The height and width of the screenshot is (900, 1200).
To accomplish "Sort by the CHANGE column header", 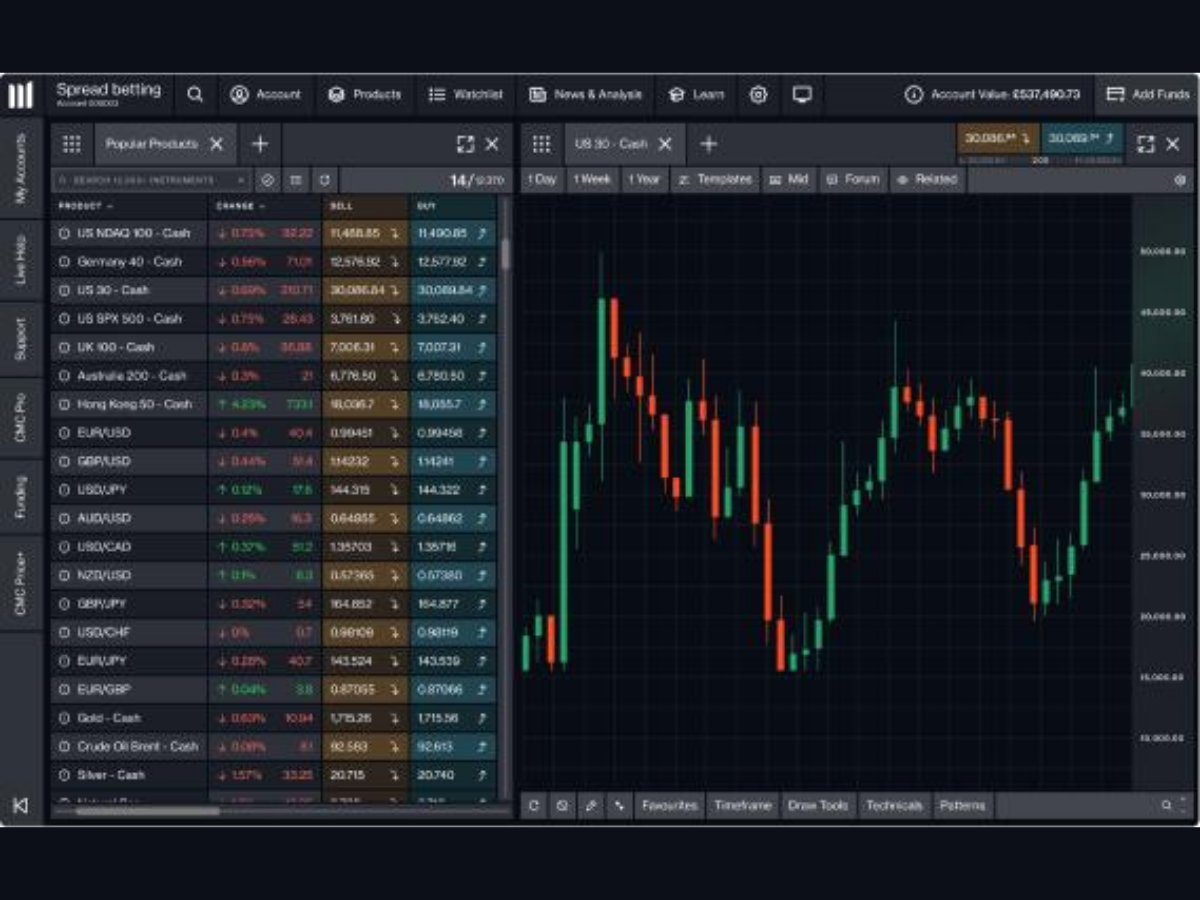I will tap(241, 206).
